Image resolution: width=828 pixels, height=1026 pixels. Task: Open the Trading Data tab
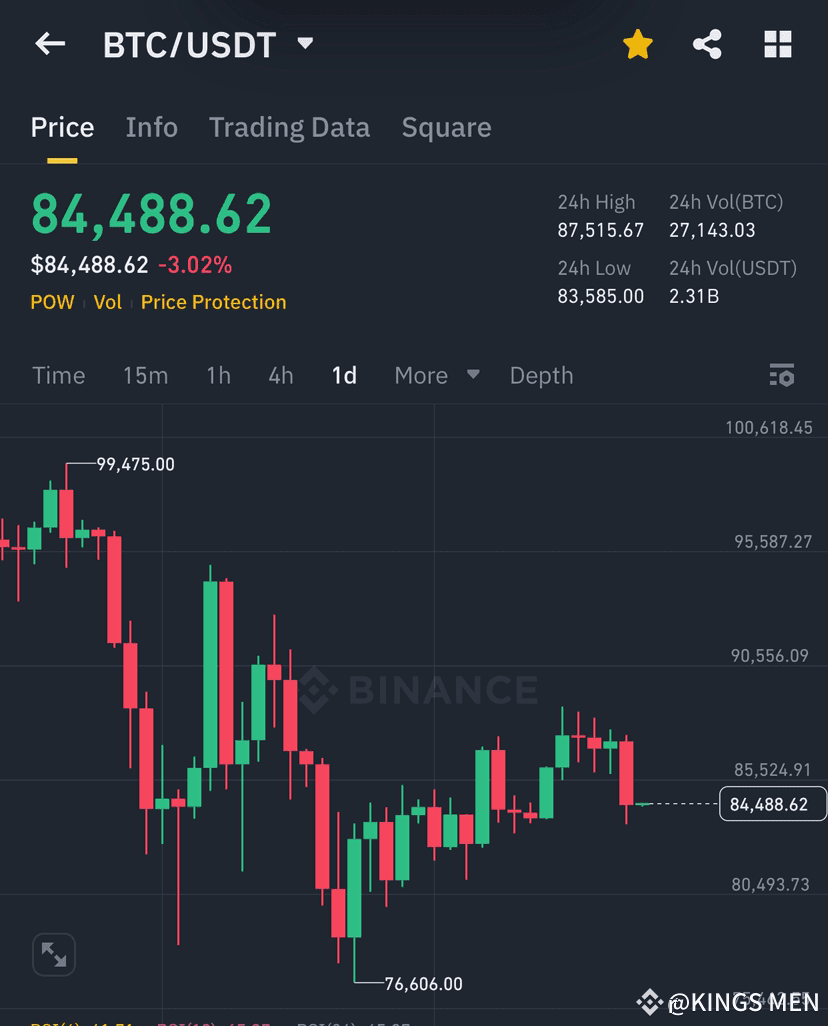(289, 127)
